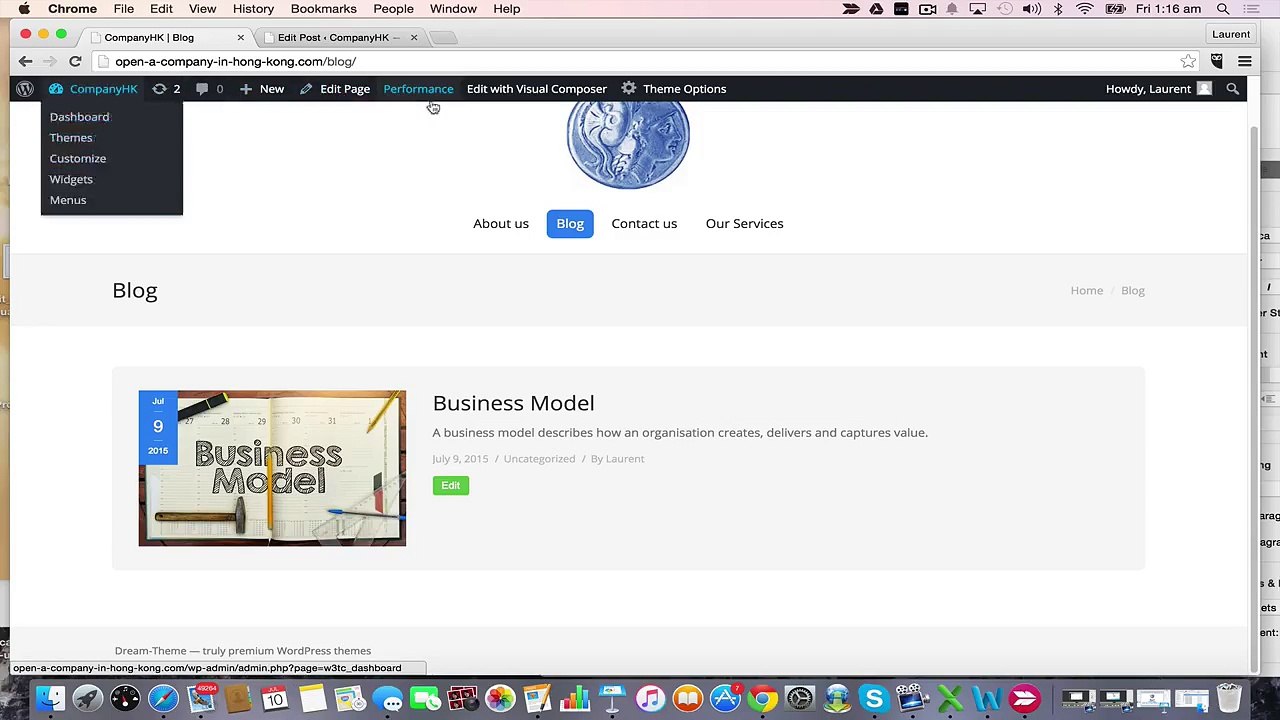Open Messages from the Dock
The image size is (1280, 720).
click(x=388, y=698)
